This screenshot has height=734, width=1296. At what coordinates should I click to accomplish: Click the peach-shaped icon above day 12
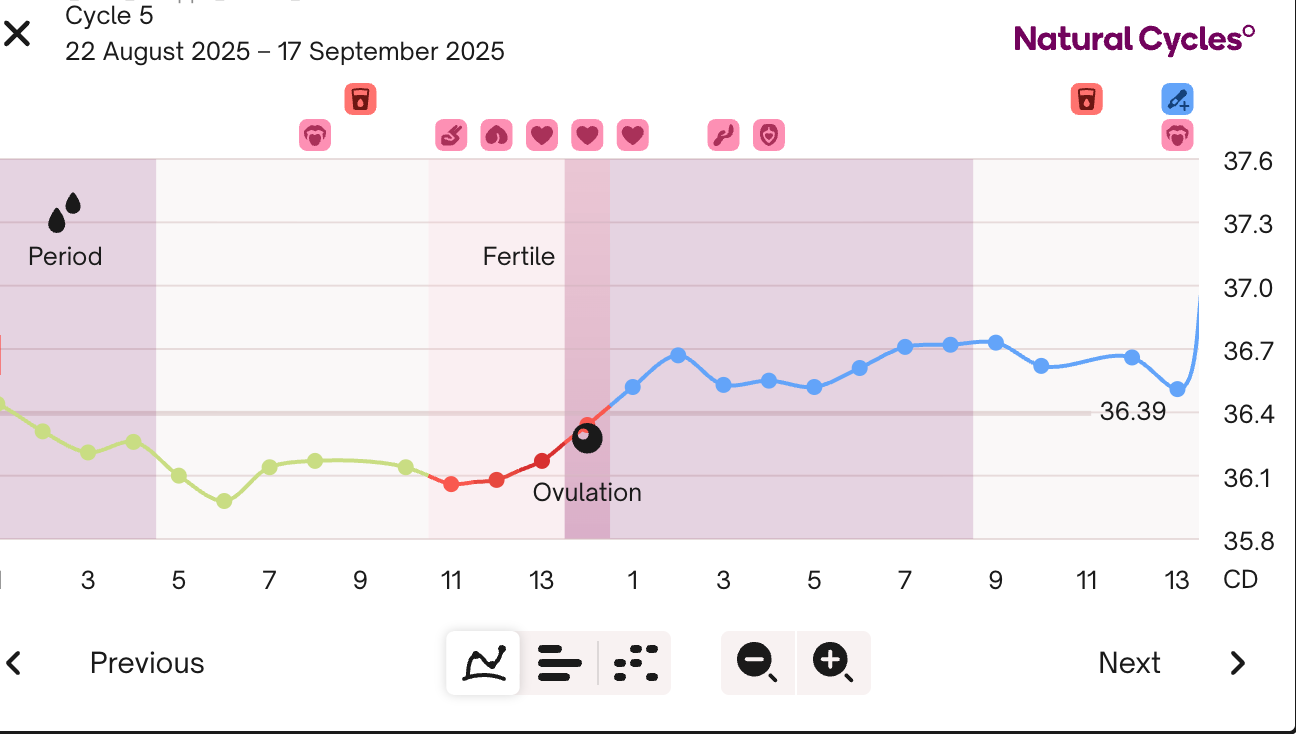click(x=496, y=134)
